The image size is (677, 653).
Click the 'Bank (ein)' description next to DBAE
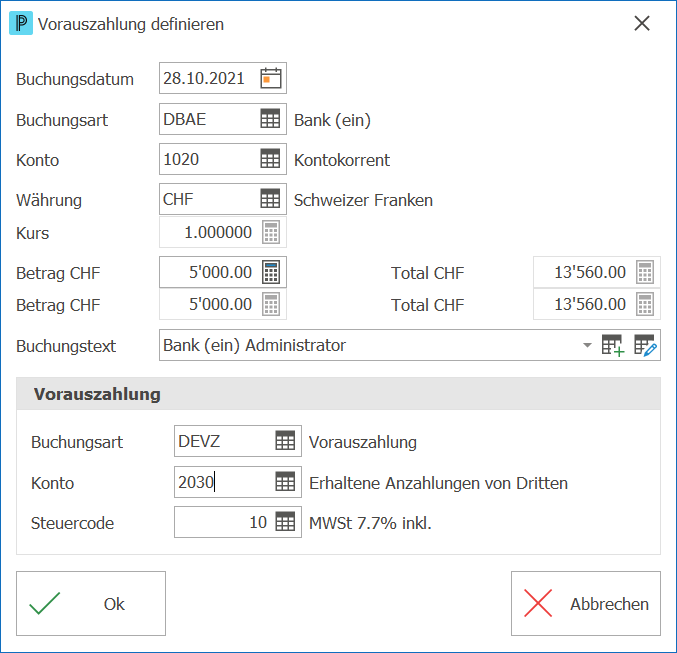tap(332, 120)
